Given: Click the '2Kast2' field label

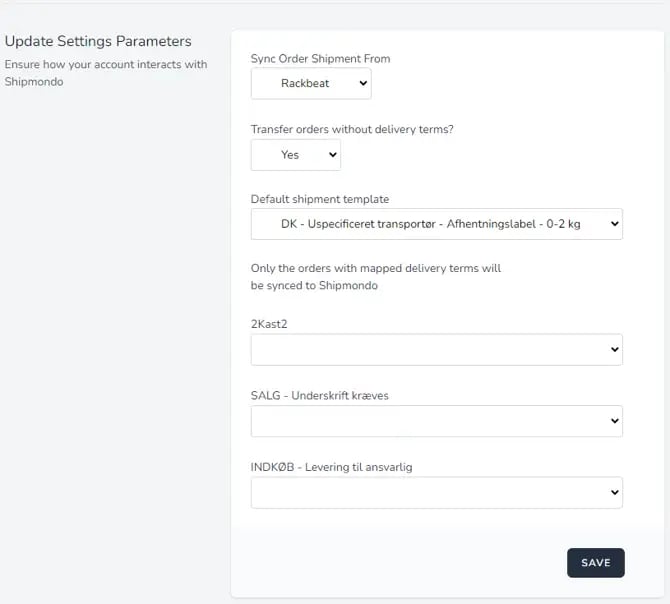Looking at the screenshot, I should (268, 324).
